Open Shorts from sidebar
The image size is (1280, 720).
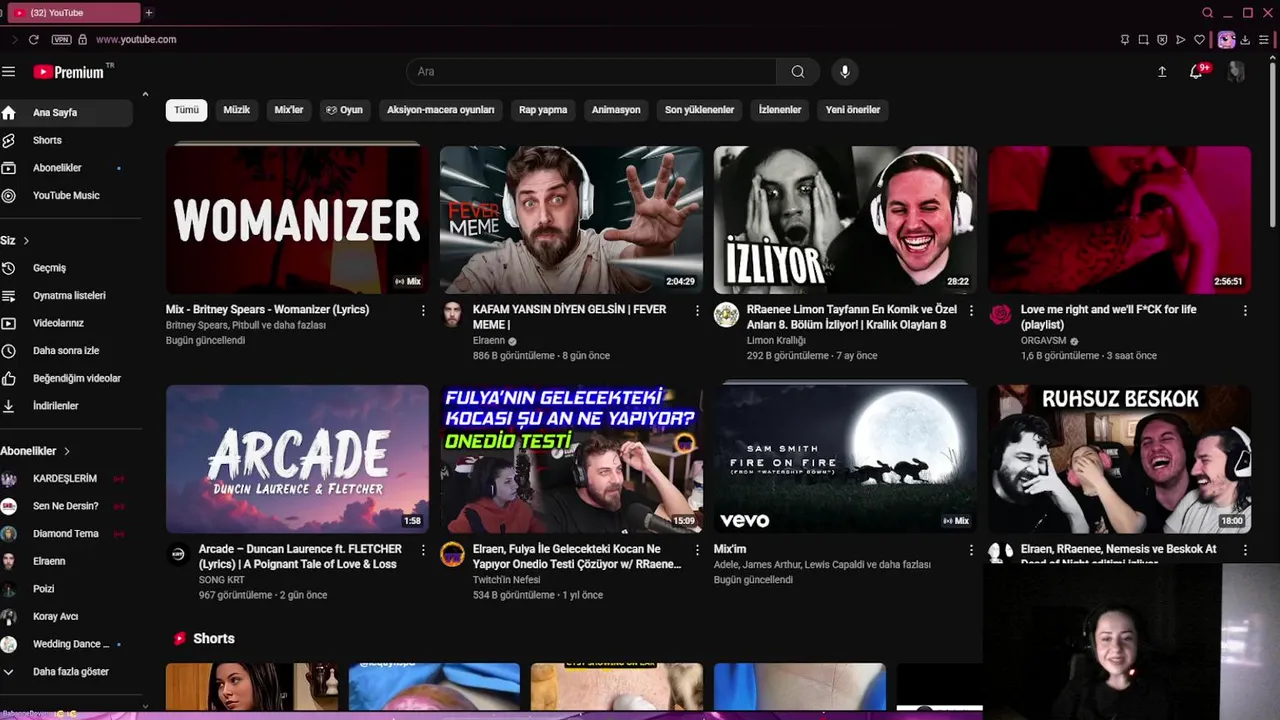tap(66, 141)
